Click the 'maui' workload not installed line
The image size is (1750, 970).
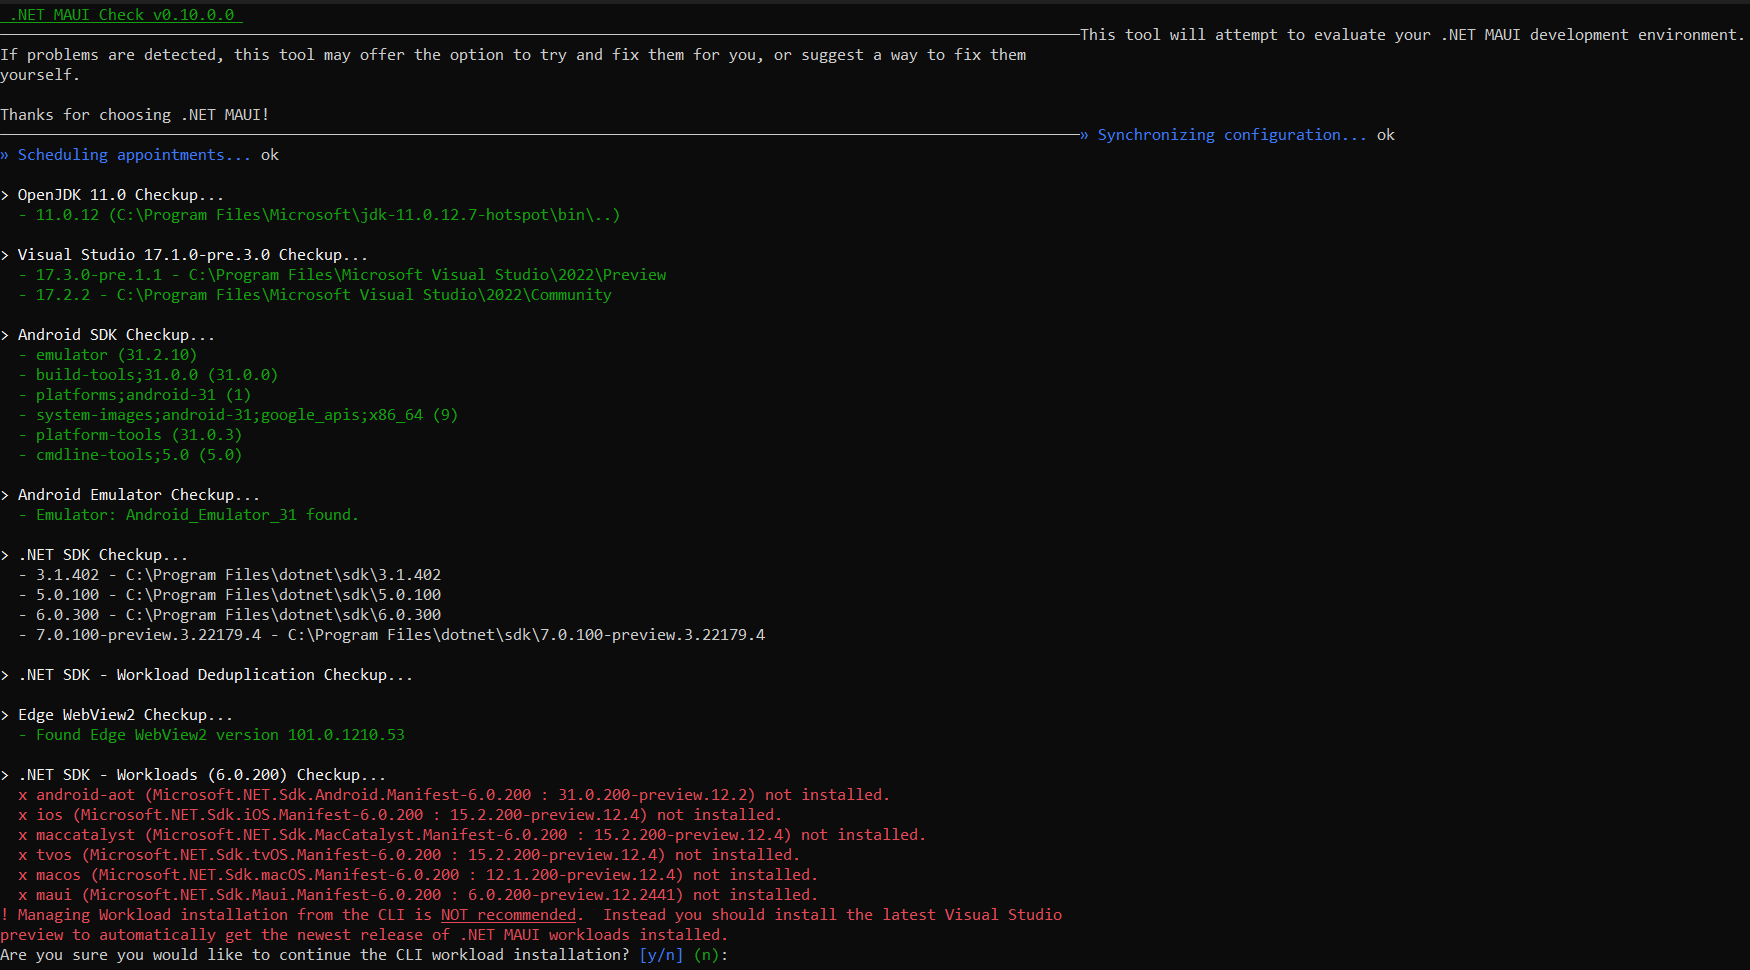coord(418,895)
